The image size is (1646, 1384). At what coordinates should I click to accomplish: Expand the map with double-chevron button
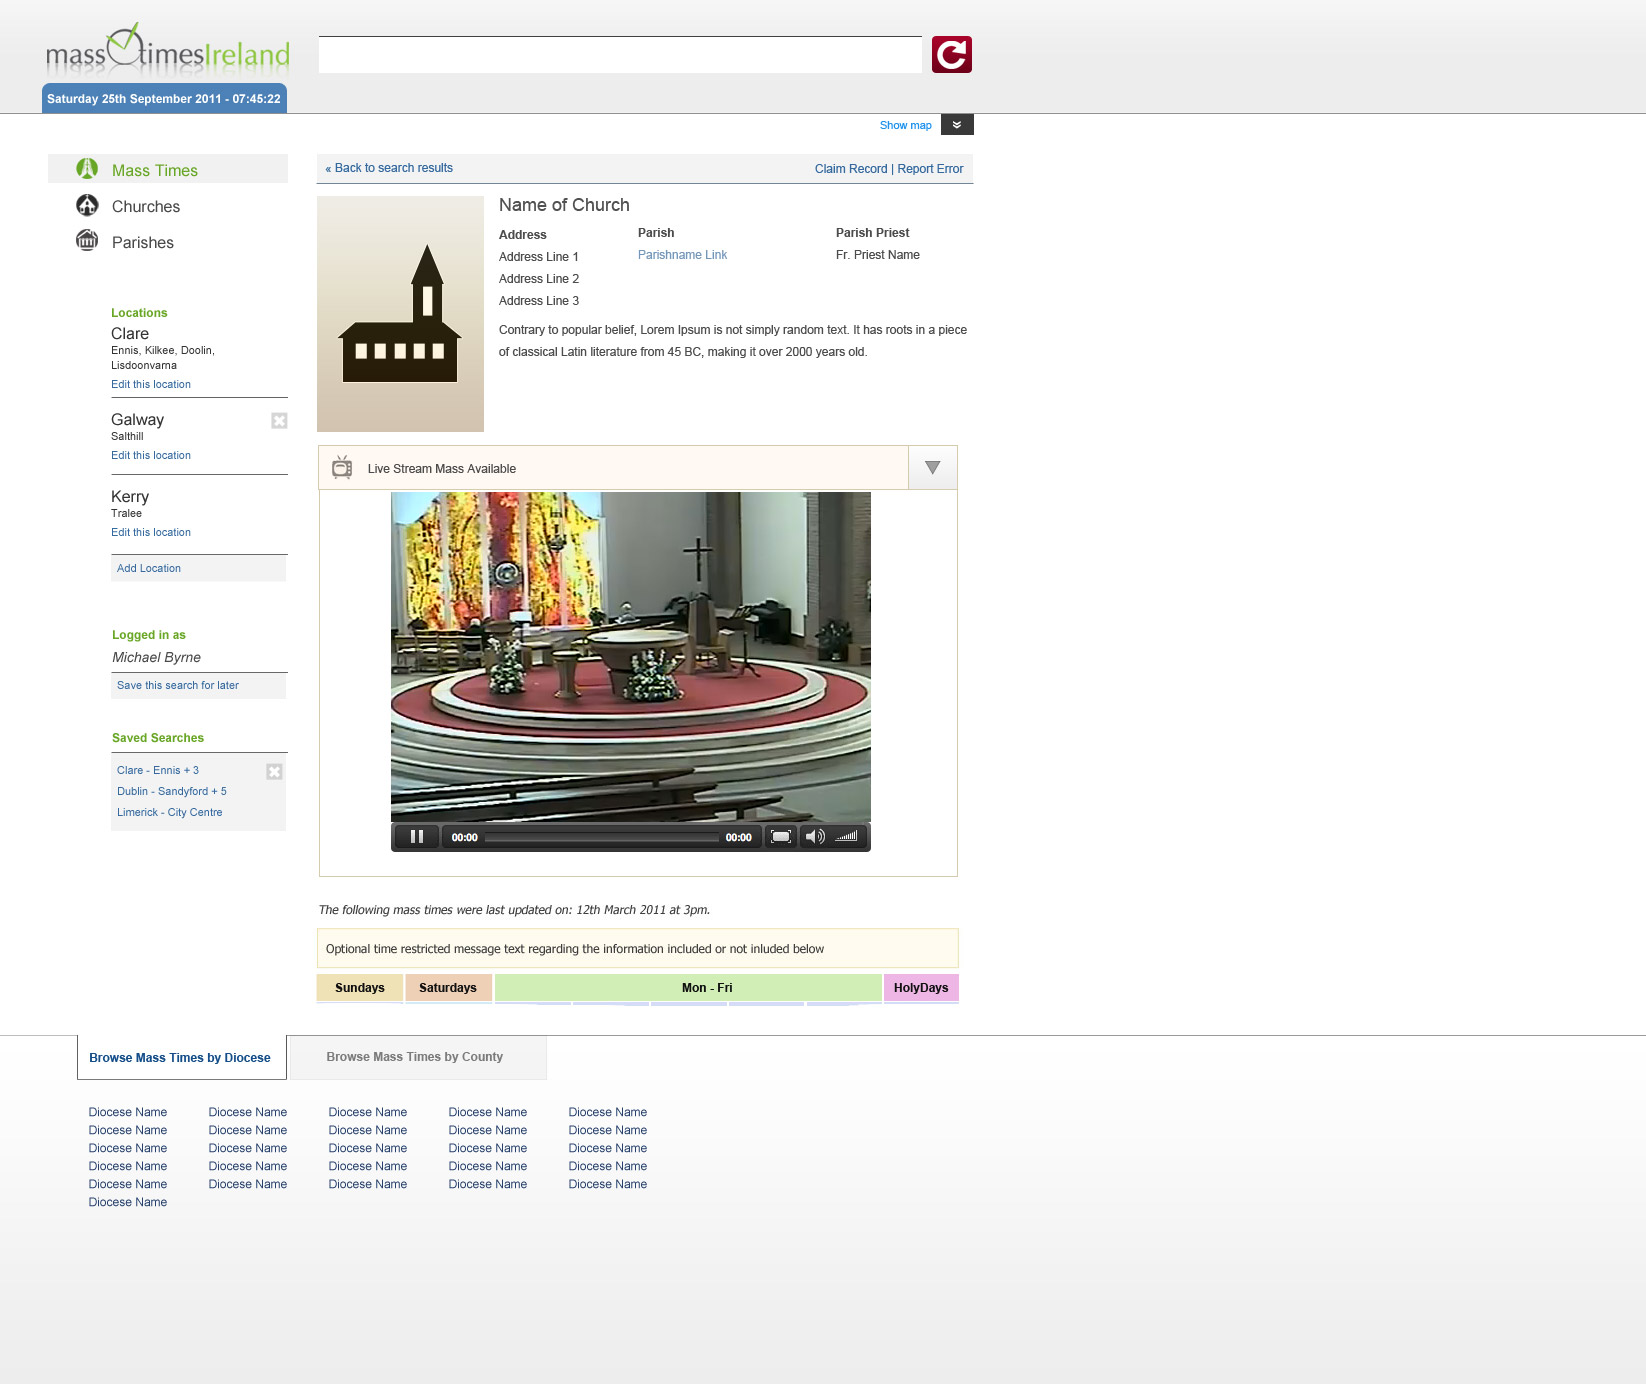(957, 125)
